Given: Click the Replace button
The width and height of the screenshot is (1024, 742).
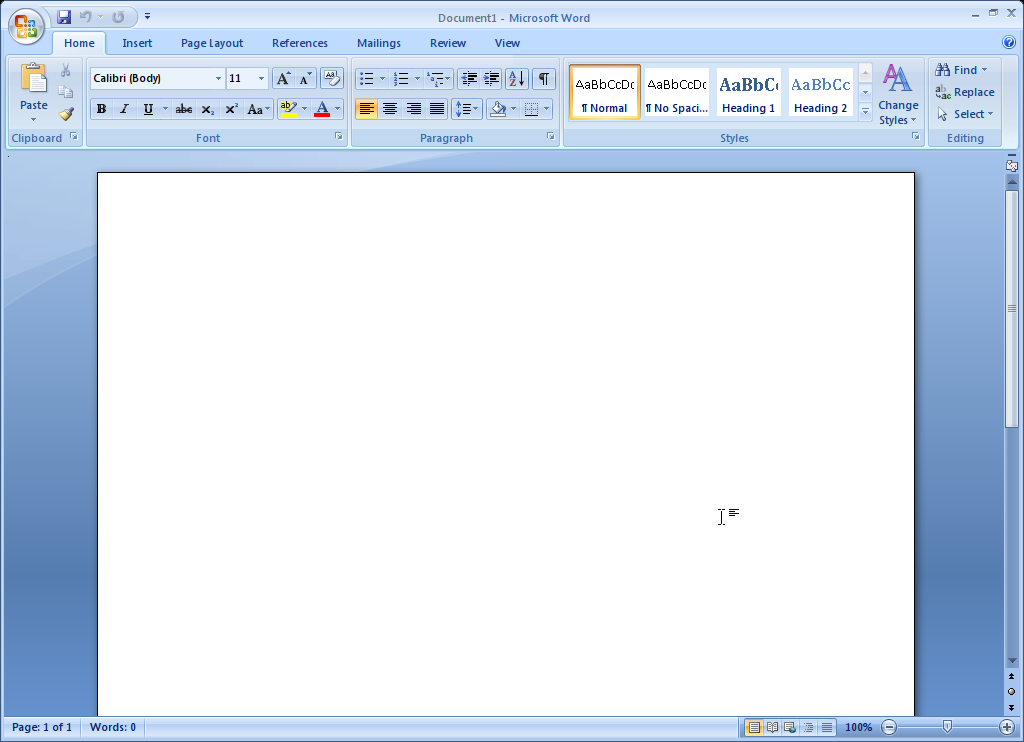Looking at the screenshot, I should point(965,92).
